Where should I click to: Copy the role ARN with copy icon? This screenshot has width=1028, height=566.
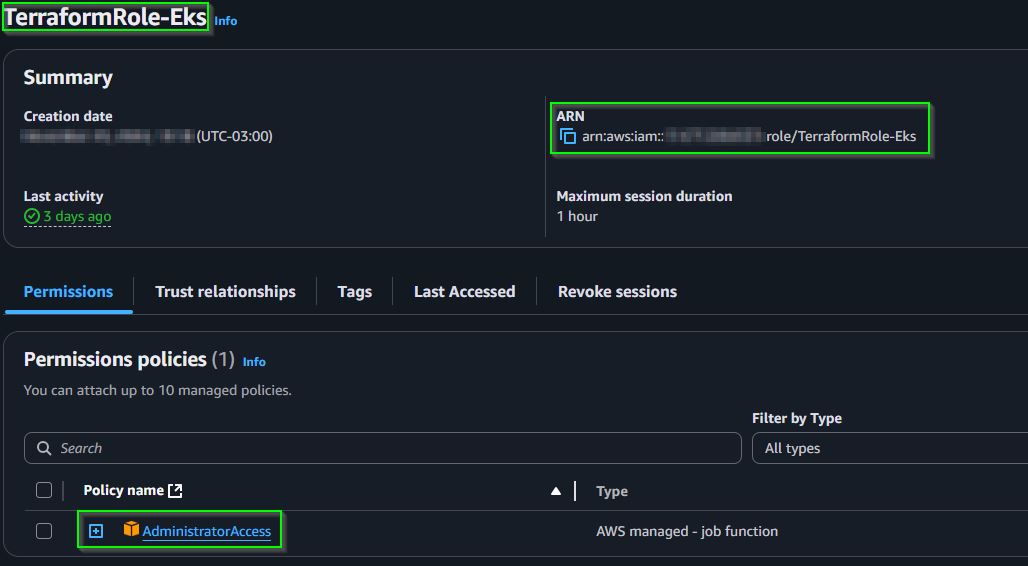(568, 136)
